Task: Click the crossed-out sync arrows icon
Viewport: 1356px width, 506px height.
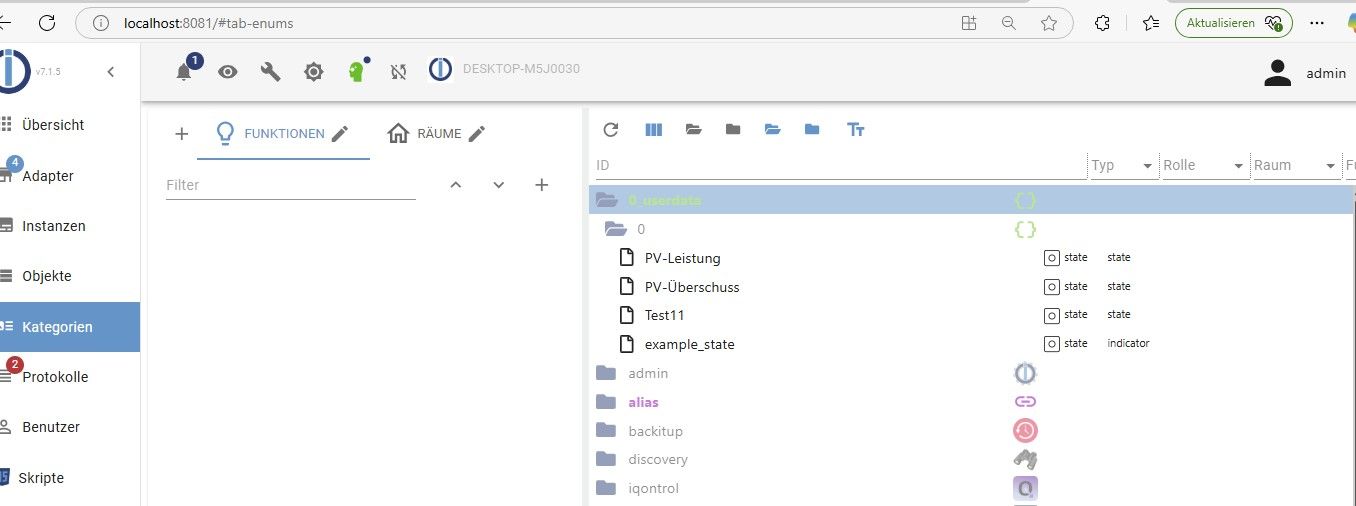Action: 399,72
